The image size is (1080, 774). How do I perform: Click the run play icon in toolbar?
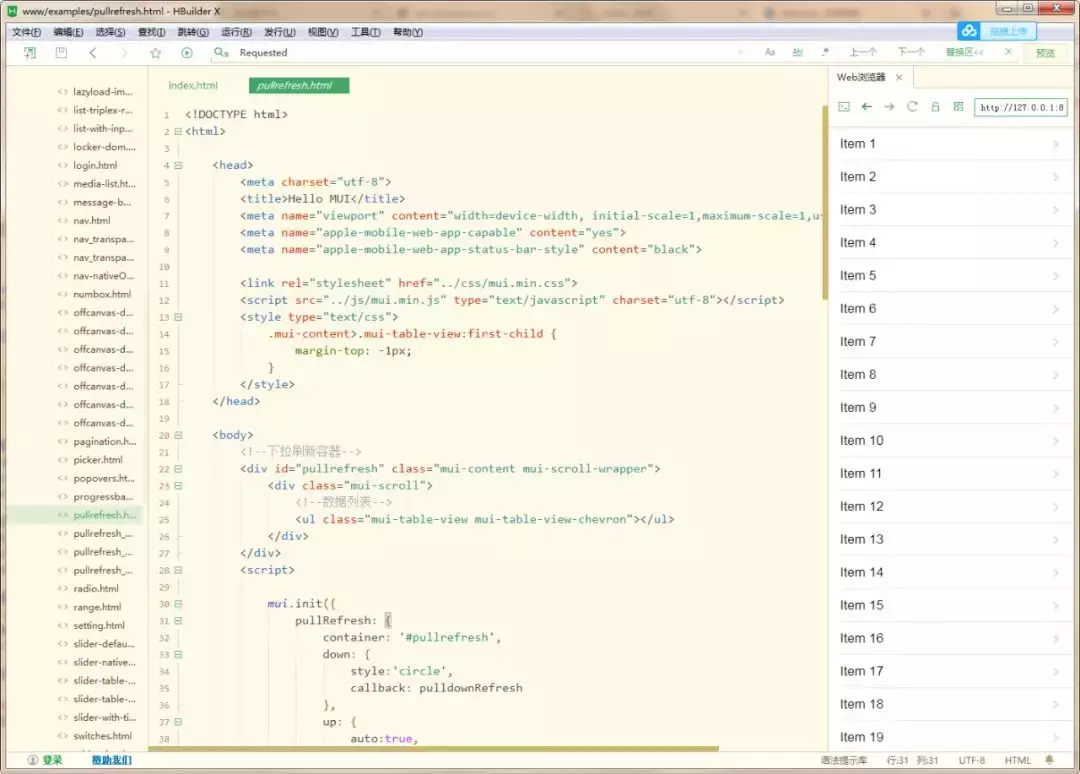187,53
